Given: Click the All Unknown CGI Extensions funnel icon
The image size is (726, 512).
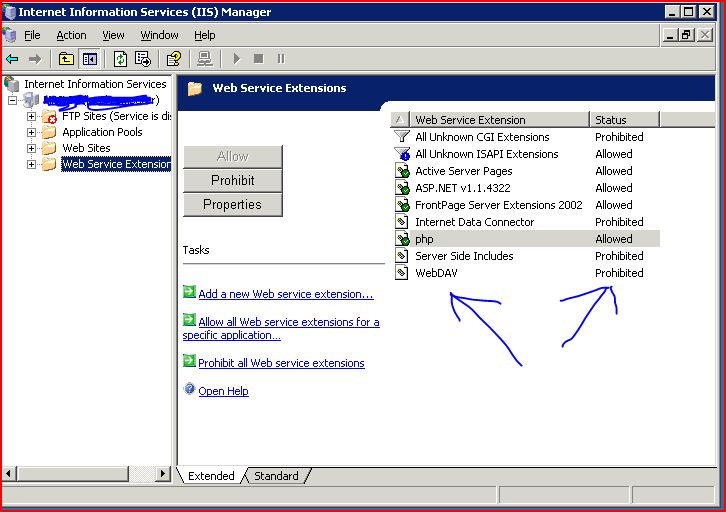Looking at the screenshot, I should pyautogui.click(x=401, y=137).
